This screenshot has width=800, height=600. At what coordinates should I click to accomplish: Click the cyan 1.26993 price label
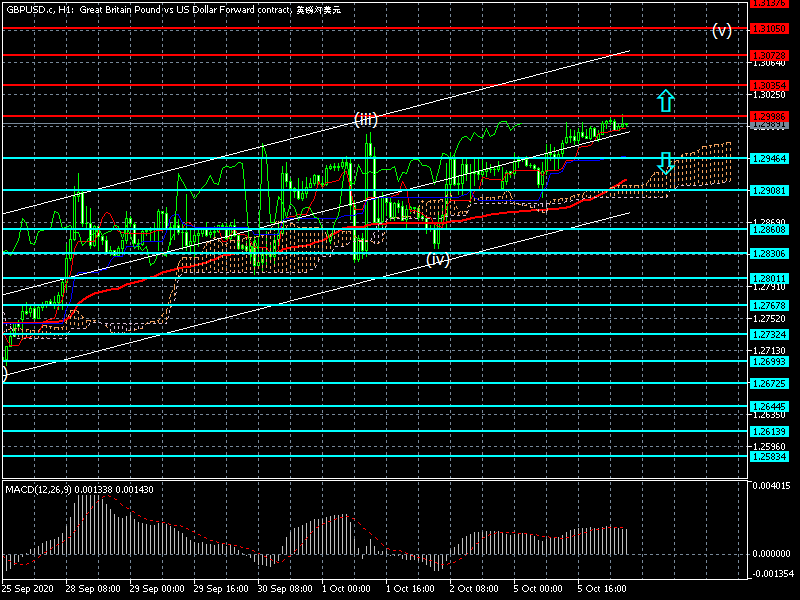769,362
